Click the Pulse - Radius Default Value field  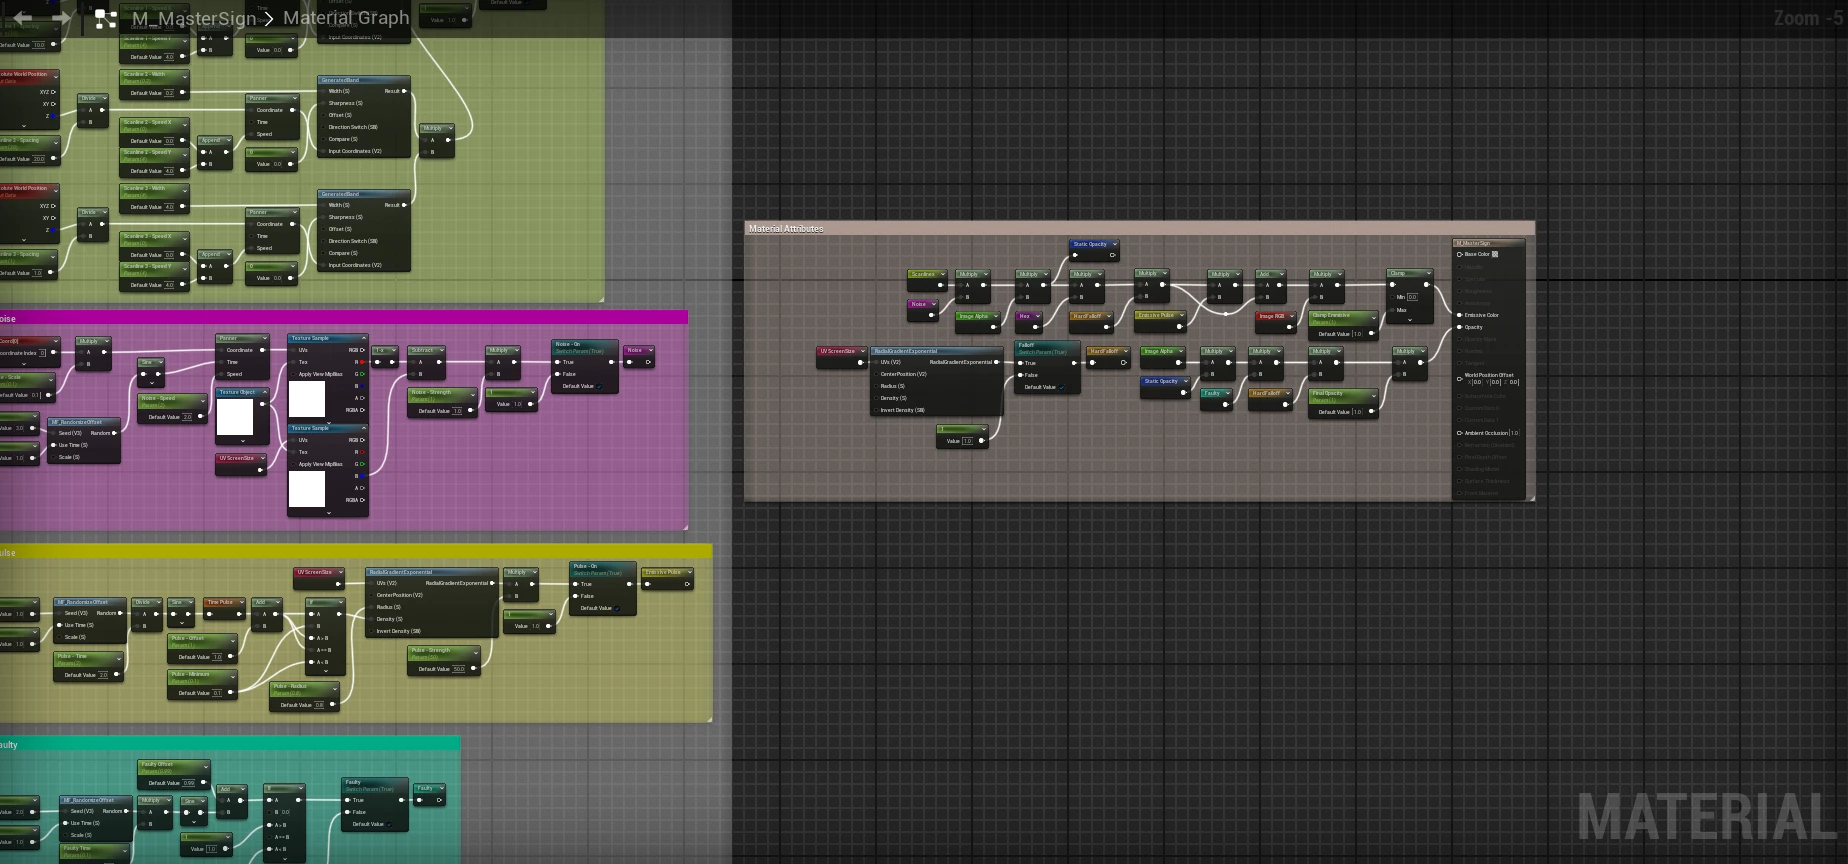[320, 705]
